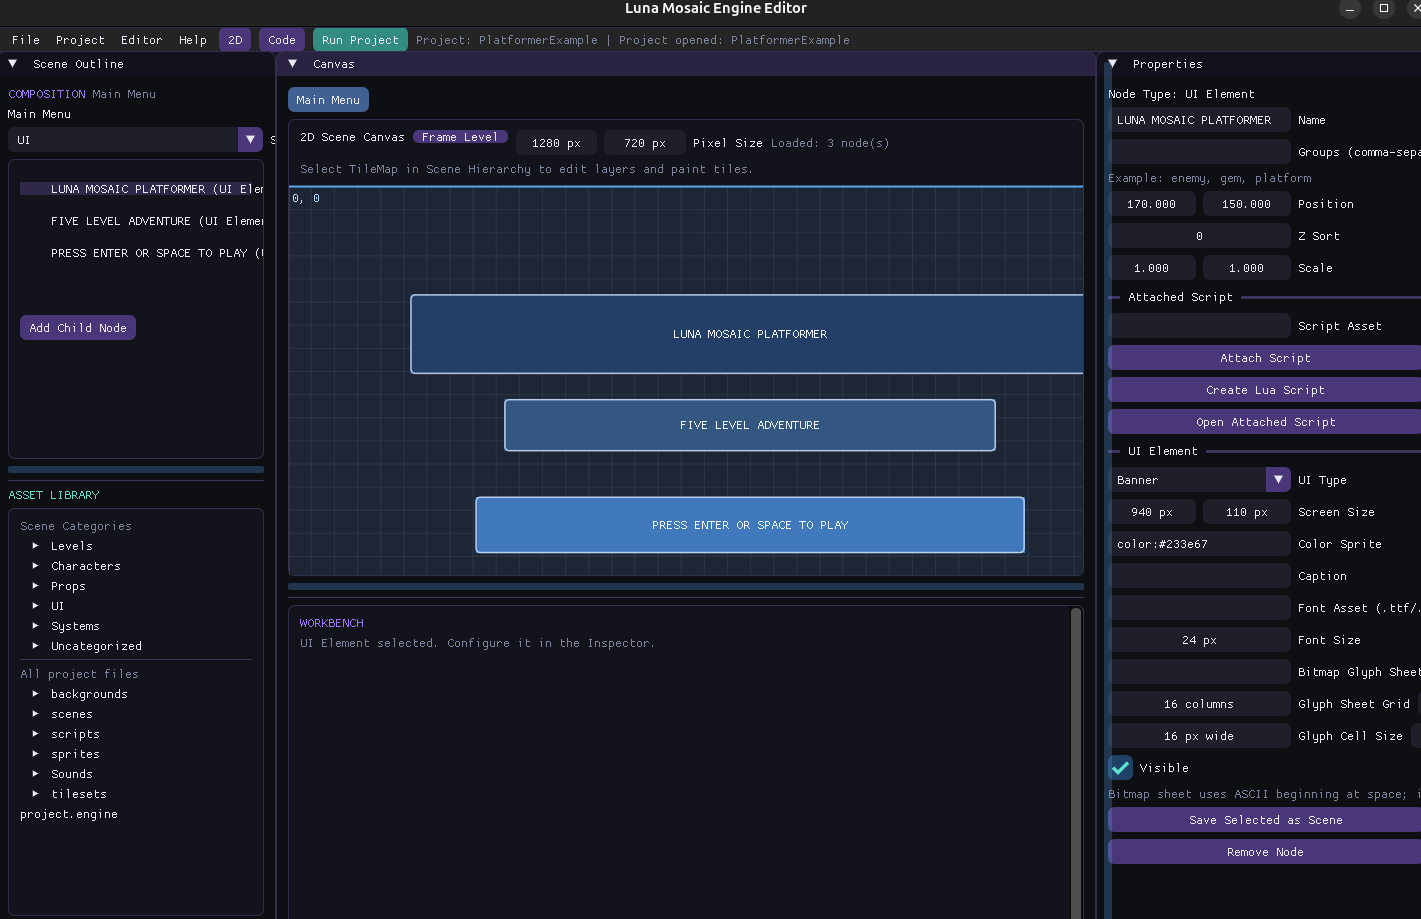The width and height of the screenshot is (1421, 919).
Task: Select the PRESS ENTER OR SPACE element on canvas
Action: tap(750, 525)
